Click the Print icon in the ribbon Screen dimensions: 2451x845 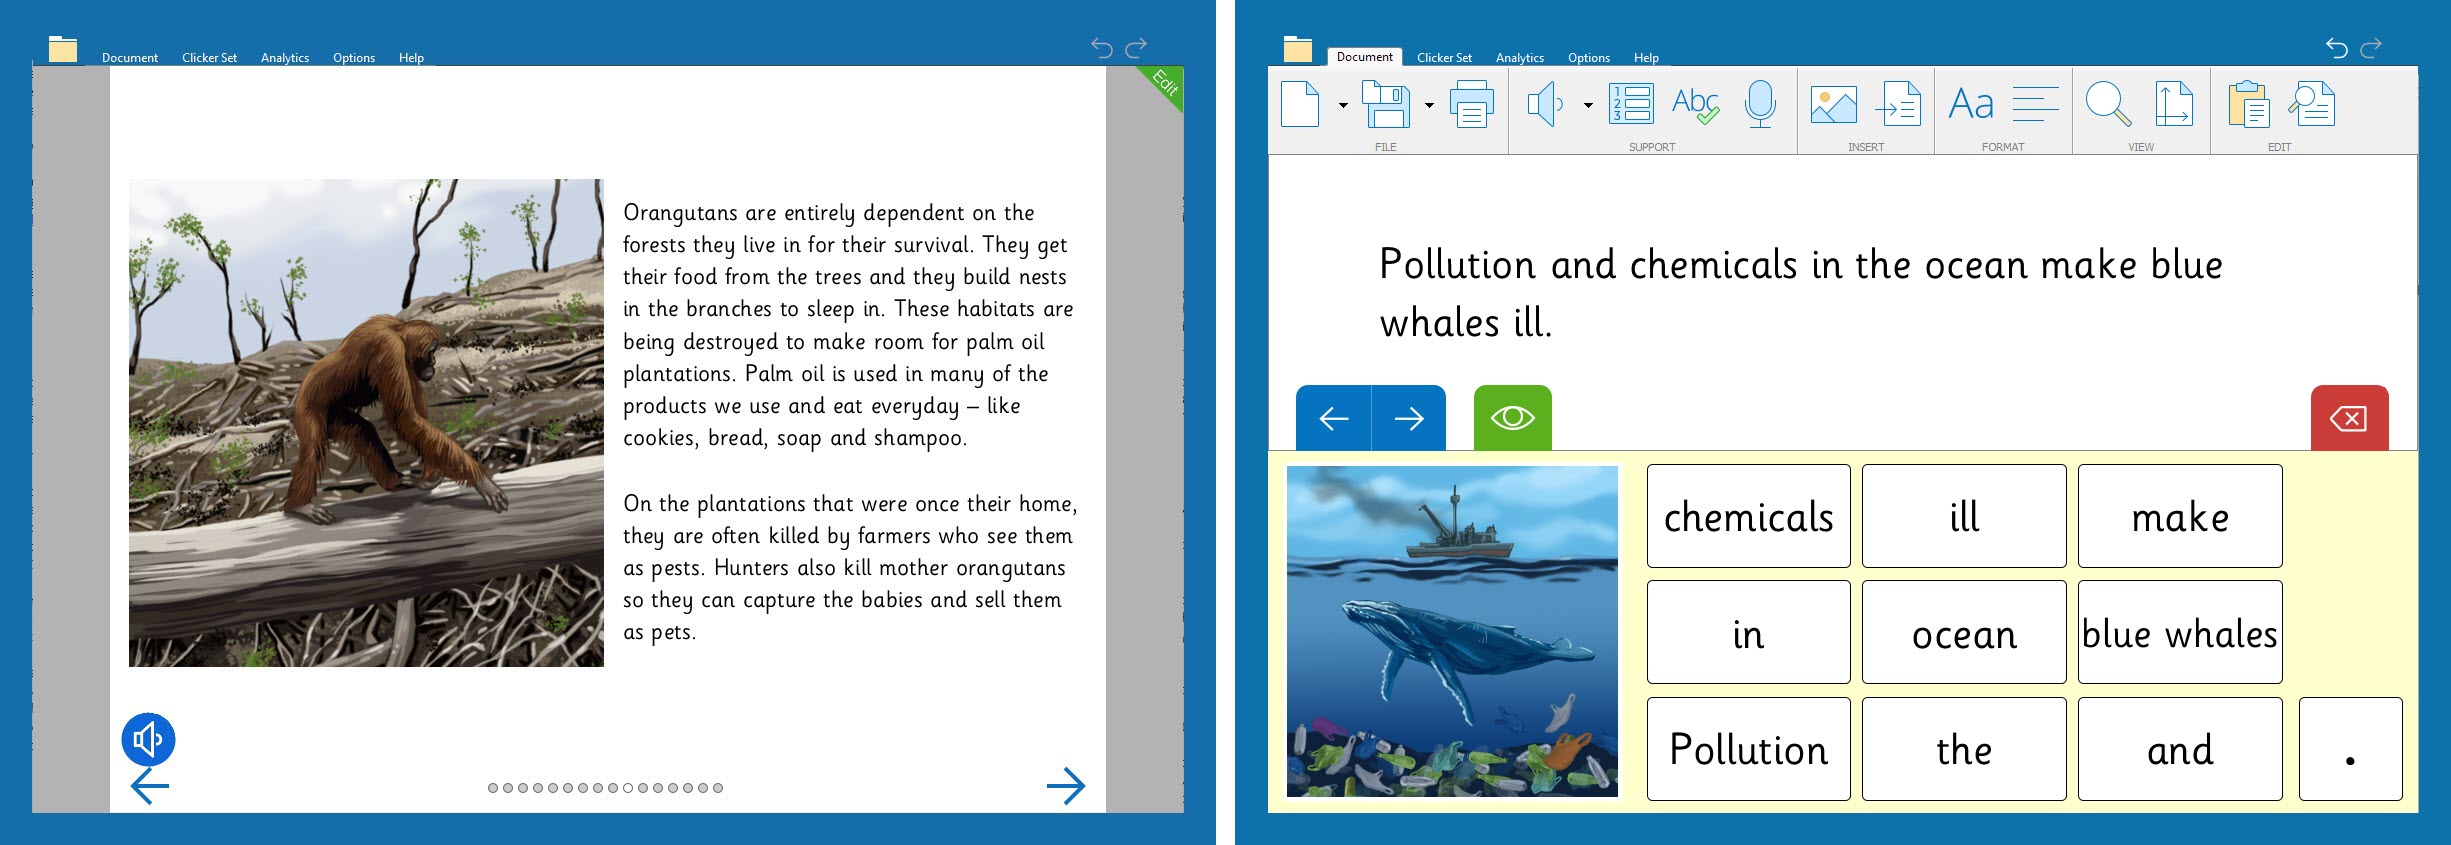(x=1471, y=105)
